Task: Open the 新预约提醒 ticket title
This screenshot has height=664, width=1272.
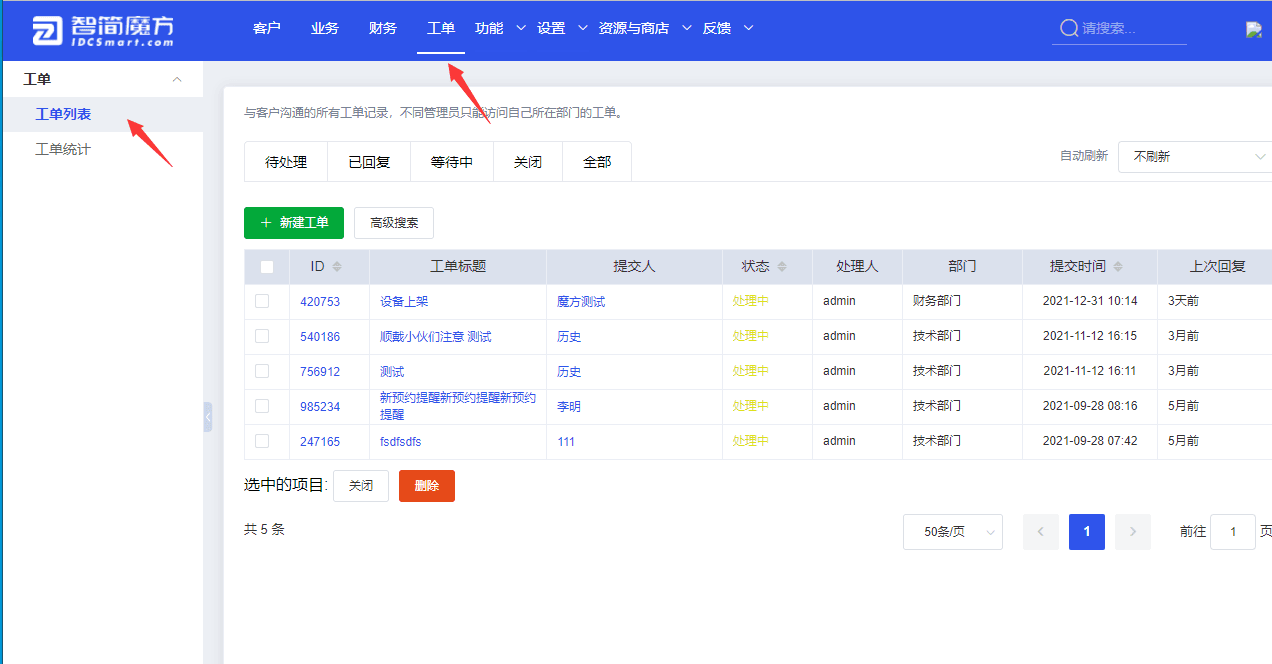Action: click(458, 406)
